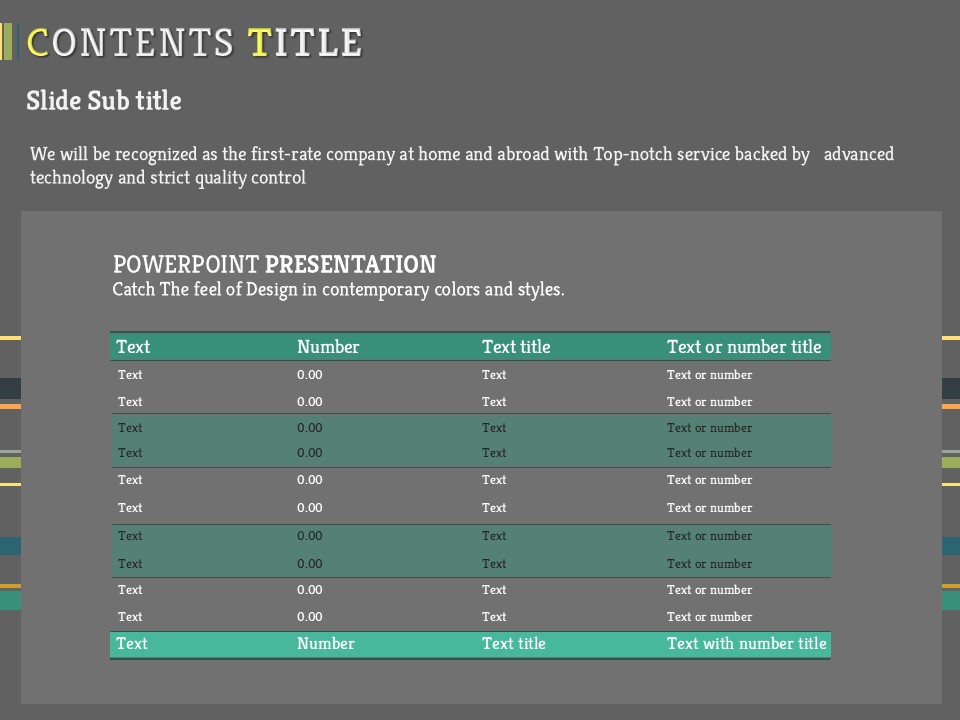
Task: Select the Number header cell in top row
Action: click(328, 347)
